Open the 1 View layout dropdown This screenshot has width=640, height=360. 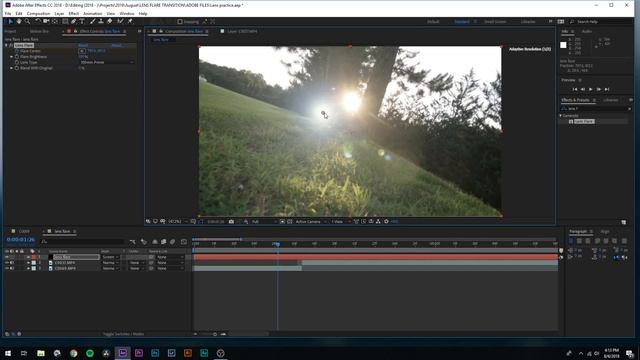tap(340, 222)
